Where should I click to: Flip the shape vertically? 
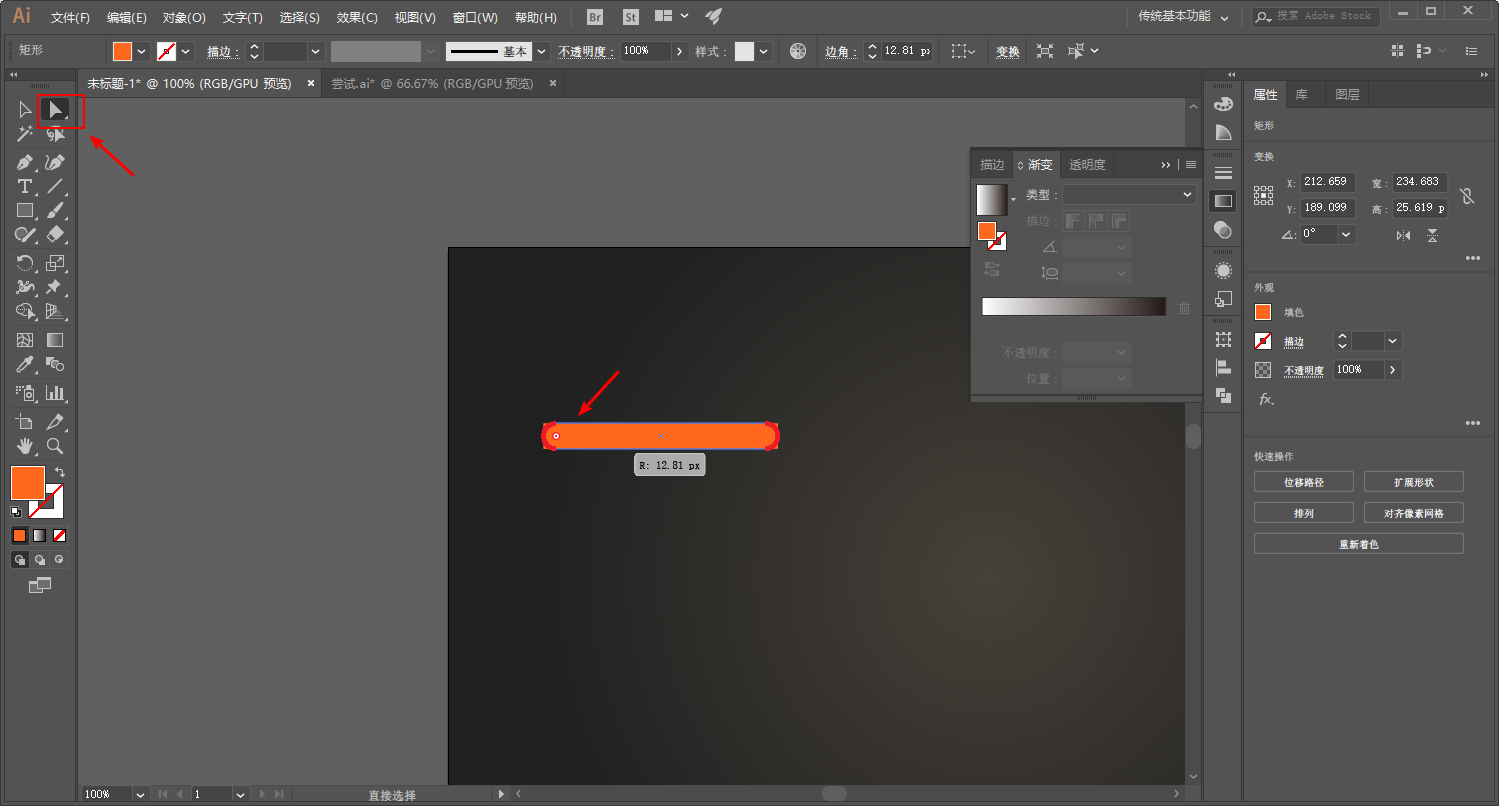click(x=1433, y=235)
